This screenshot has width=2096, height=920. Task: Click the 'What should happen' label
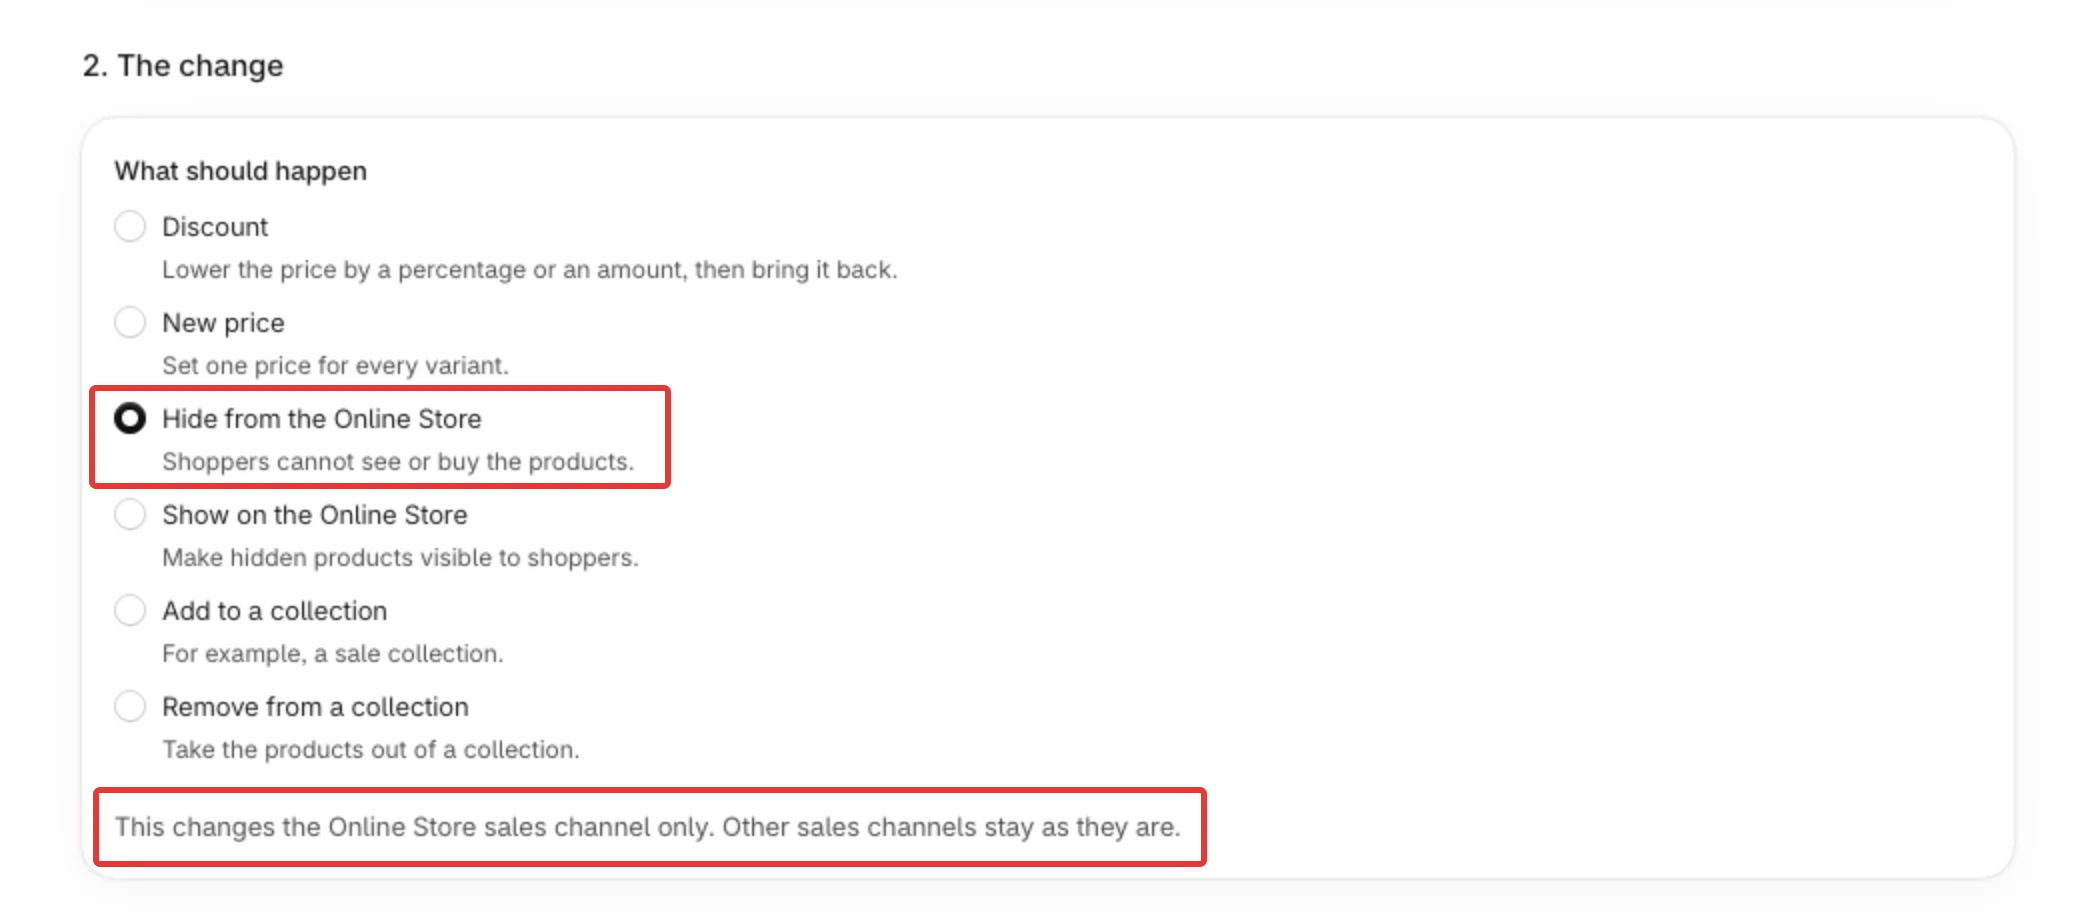pyautogui.click(x=241, y=171)
